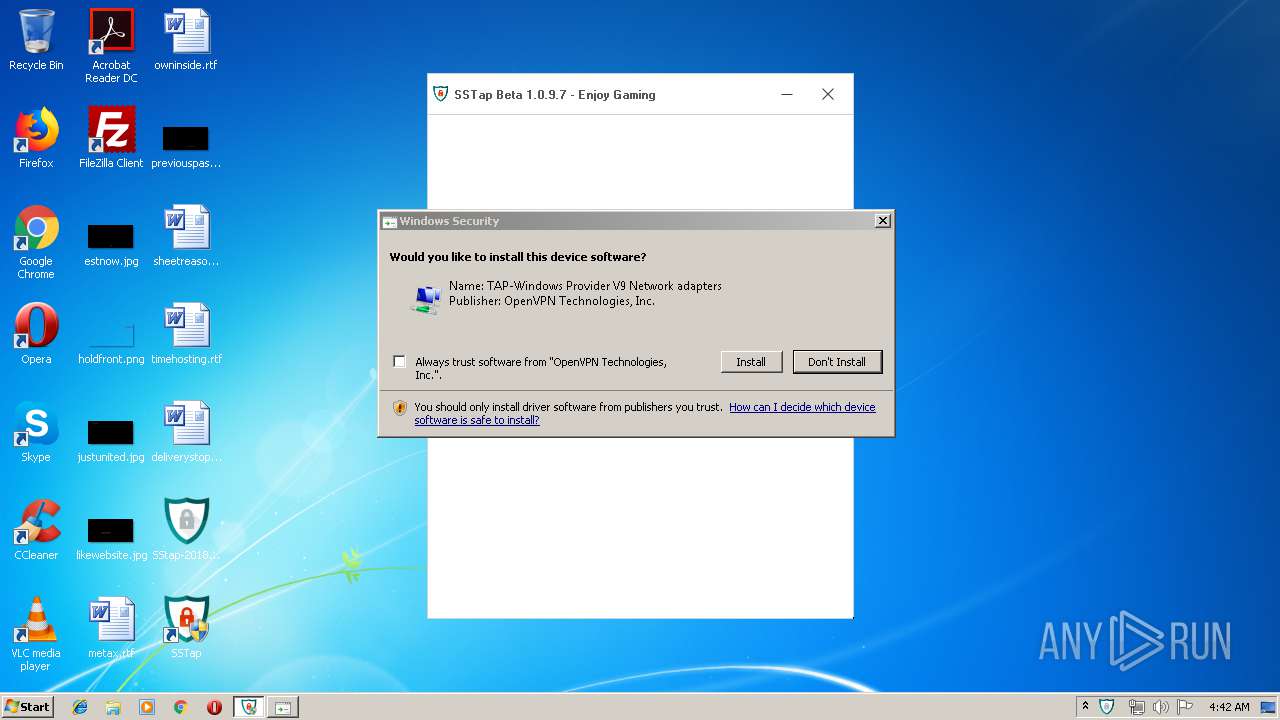Image resolution: width=1280 pixels, height=720 pixels.
Task: Enable Always trust software from OpenVPN Technologies
Action: tap(400, 362)
